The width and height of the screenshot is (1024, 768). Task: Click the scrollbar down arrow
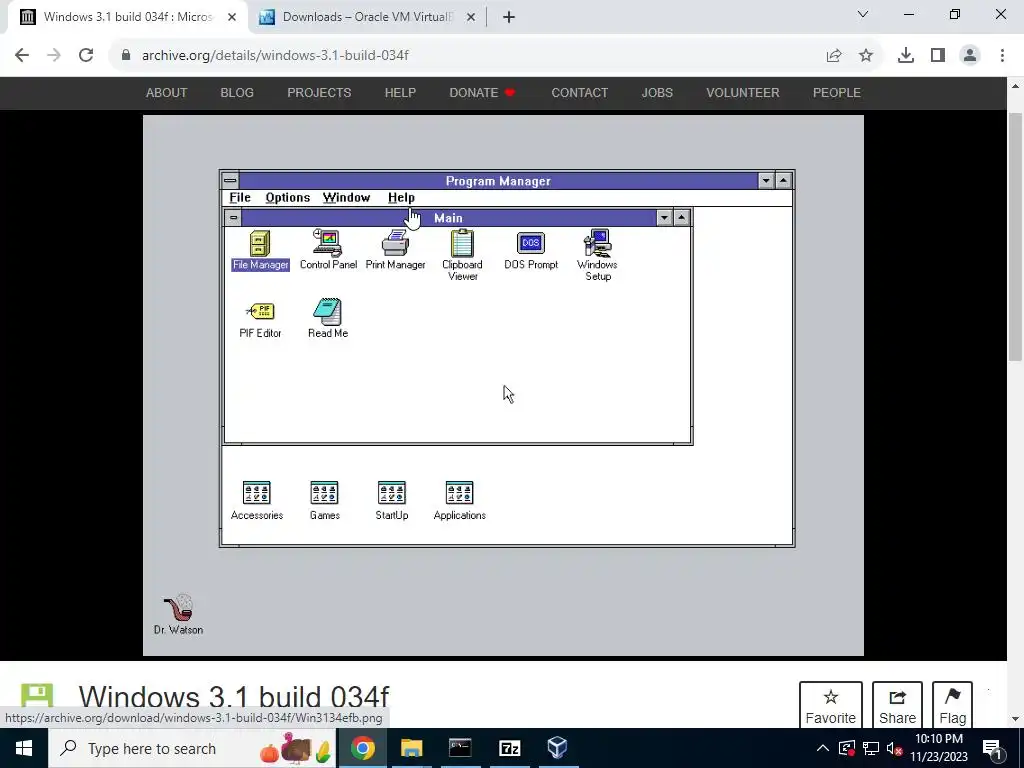click(1015, 719)
